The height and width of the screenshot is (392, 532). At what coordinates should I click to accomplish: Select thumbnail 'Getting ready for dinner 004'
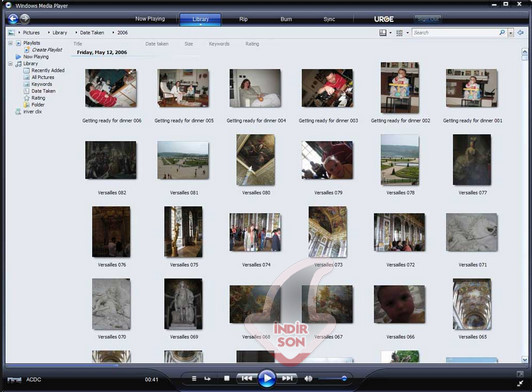pyautogui.click(x=255, y=88)
